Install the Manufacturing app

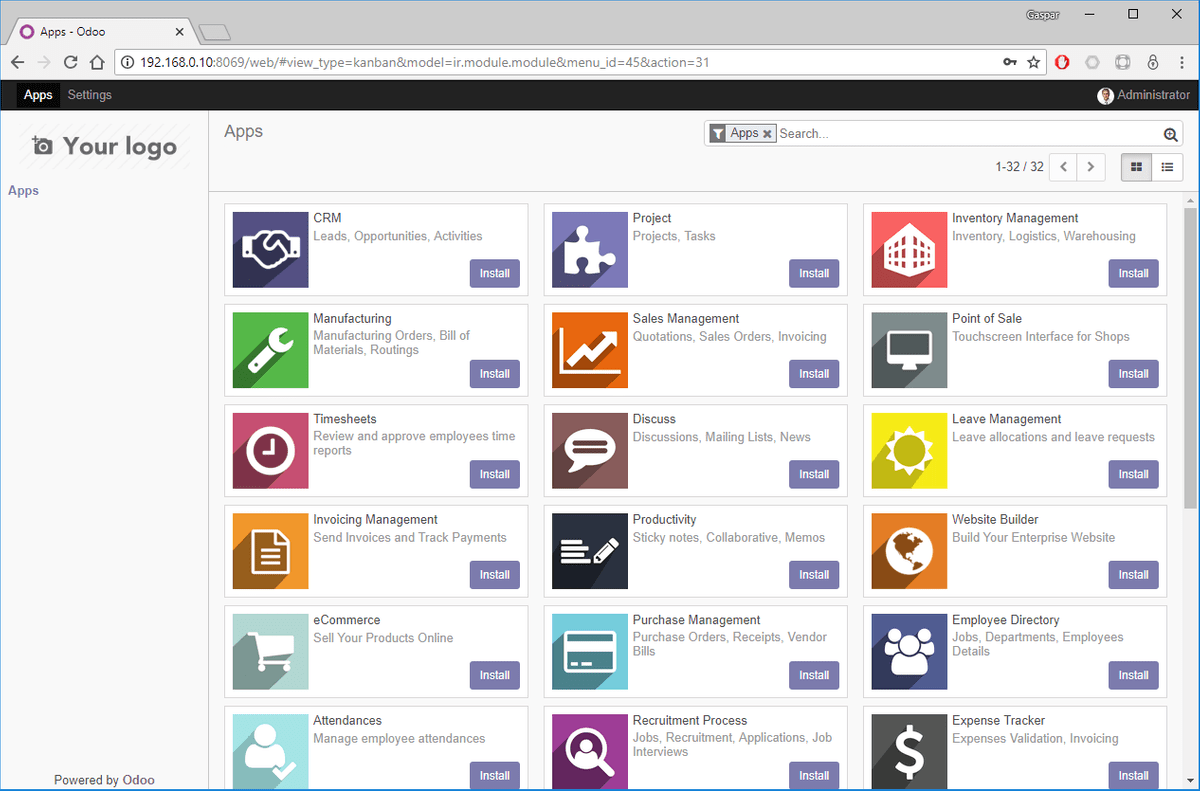coord(495,374)
